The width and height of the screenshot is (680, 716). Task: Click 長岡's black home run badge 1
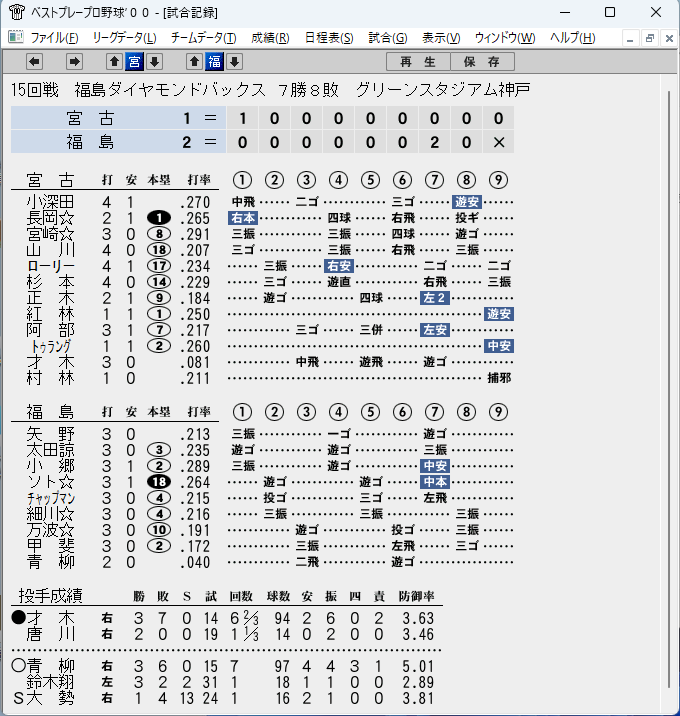(159, 218)
